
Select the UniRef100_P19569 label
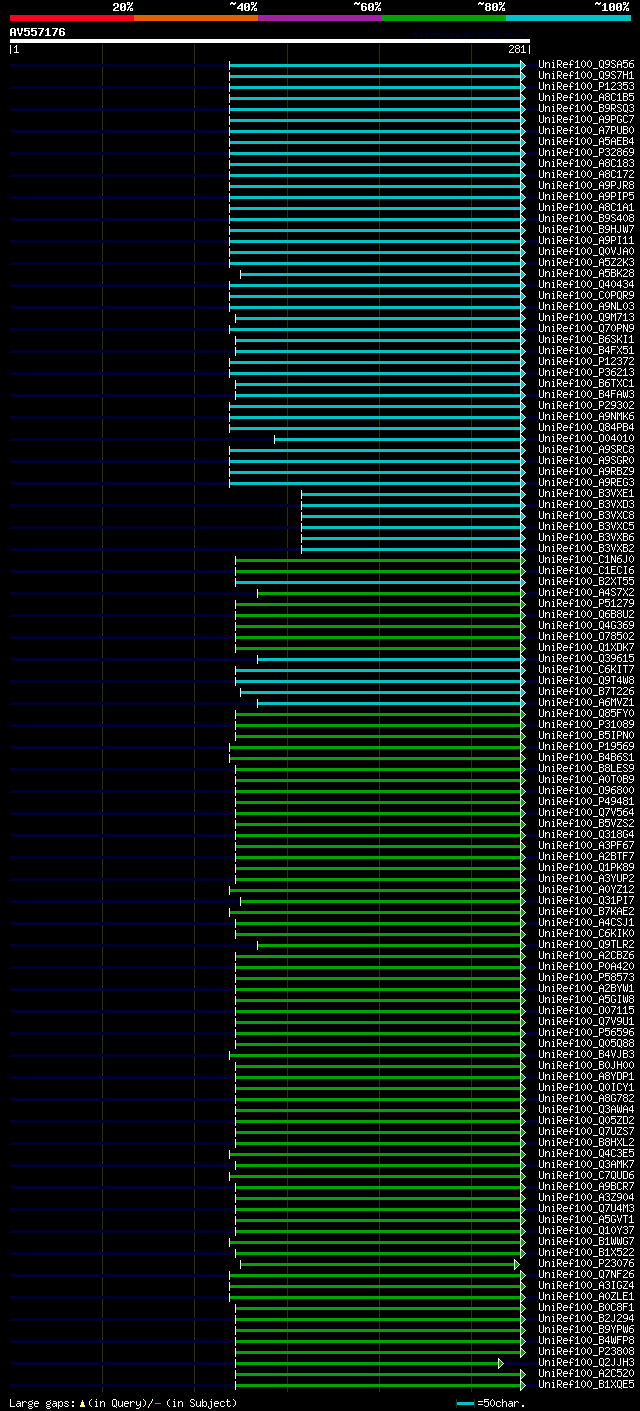(586, 747)
